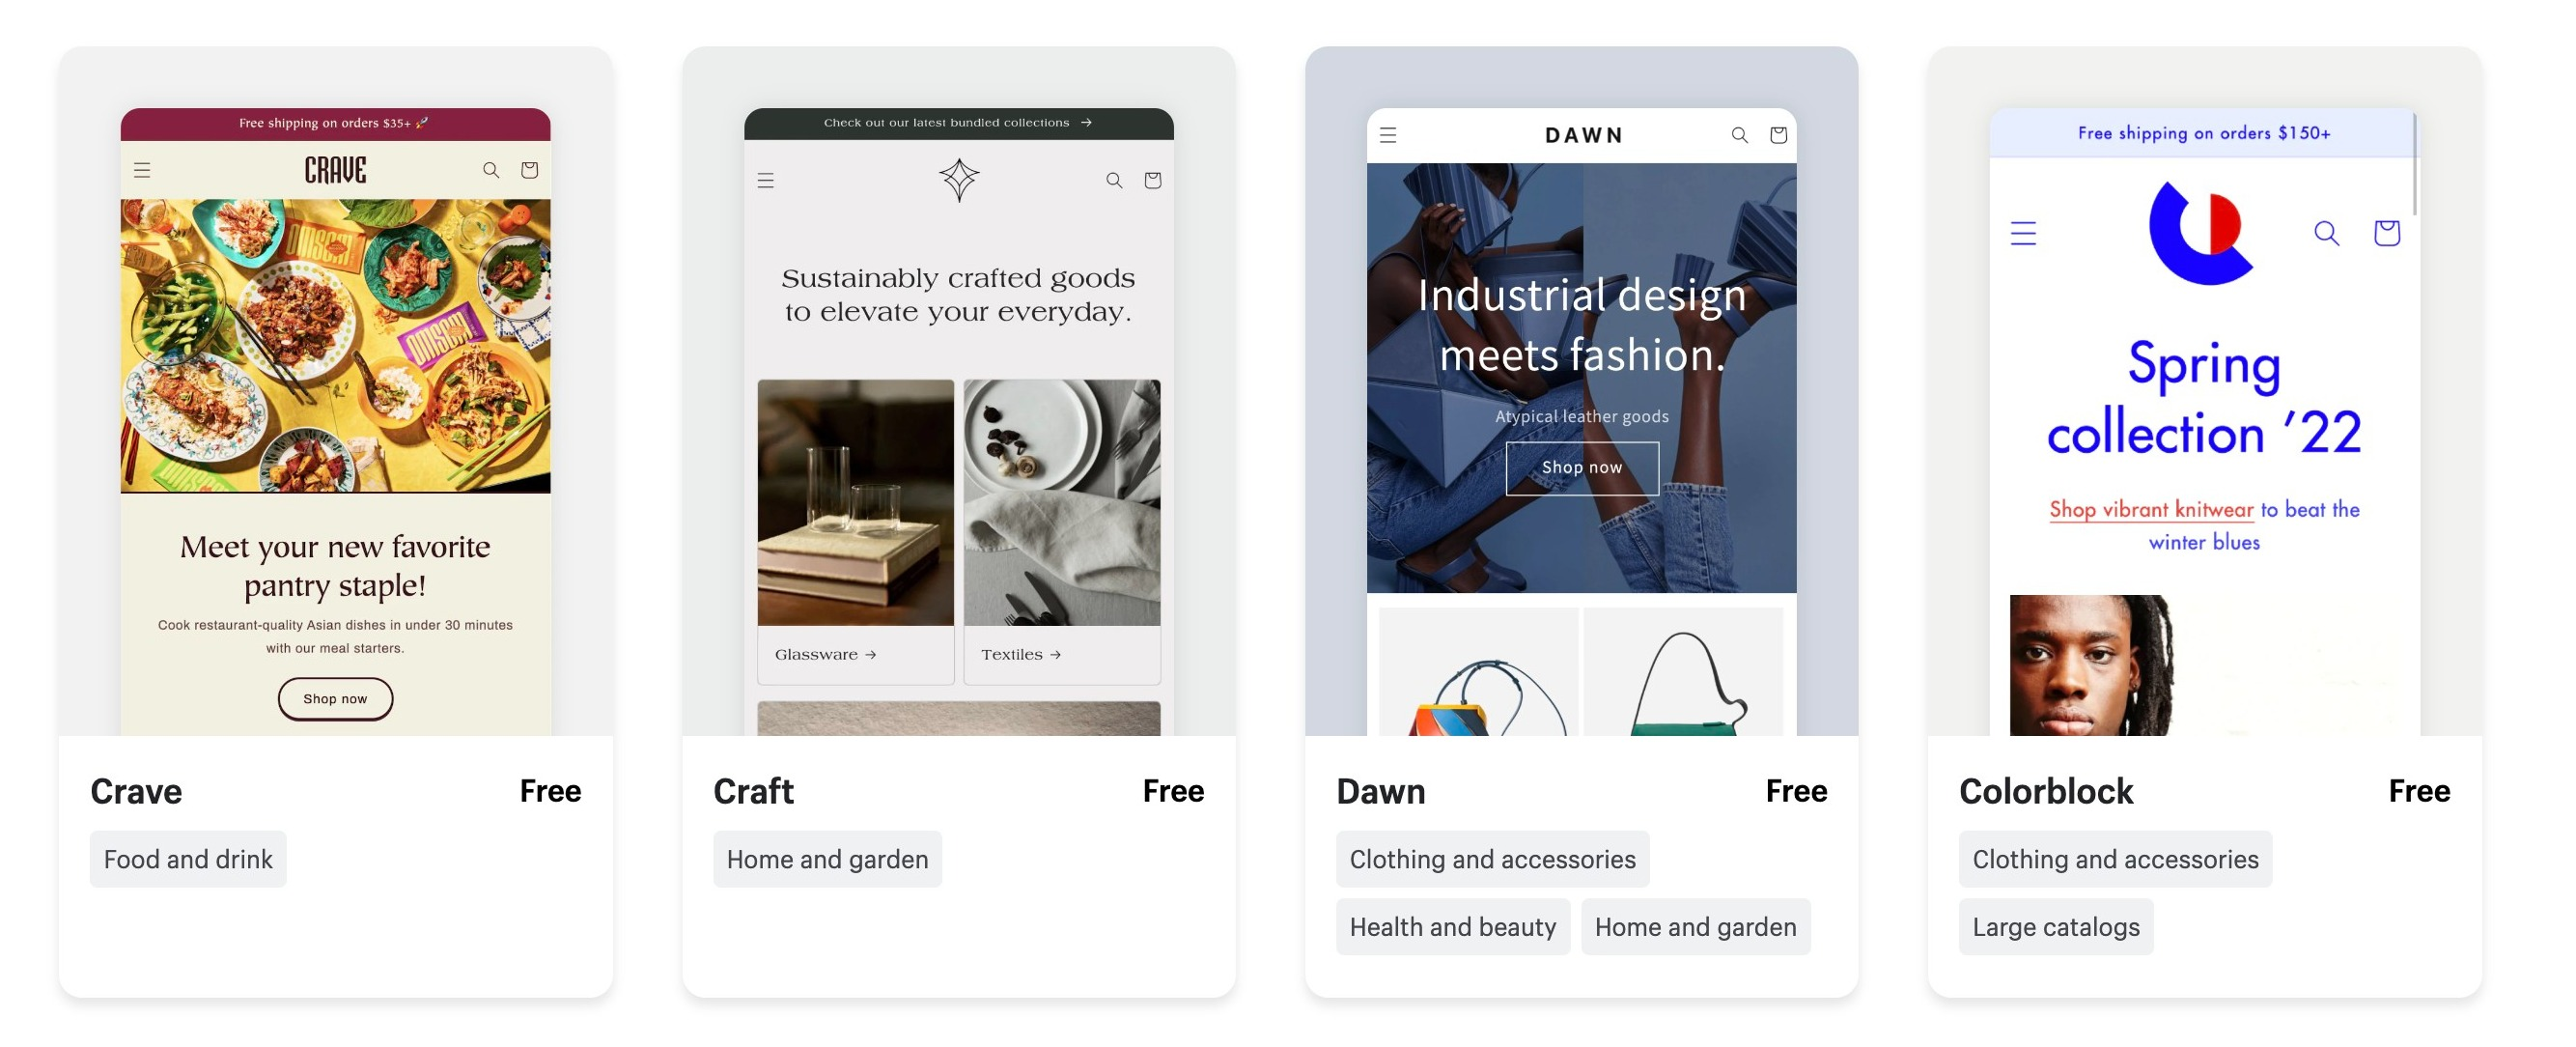Screen dimensions: 2576x1047
Task: Open the Glassware collection link
Action: click(x=826, y=655)
